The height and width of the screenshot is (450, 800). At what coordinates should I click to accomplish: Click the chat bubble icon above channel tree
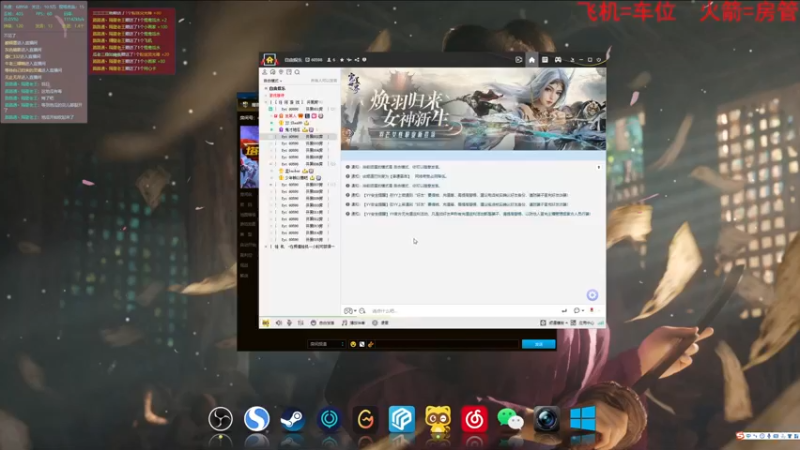(x=273, y=72)
